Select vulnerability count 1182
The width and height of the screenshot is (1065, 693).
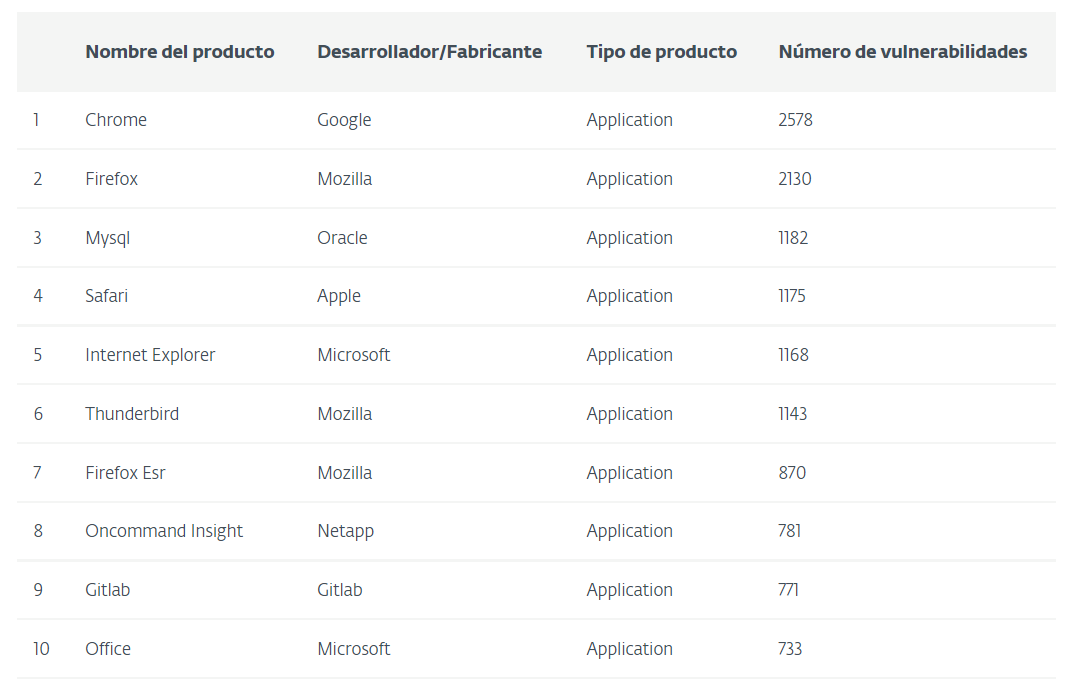pyautogui.click(x=793, y=238)
